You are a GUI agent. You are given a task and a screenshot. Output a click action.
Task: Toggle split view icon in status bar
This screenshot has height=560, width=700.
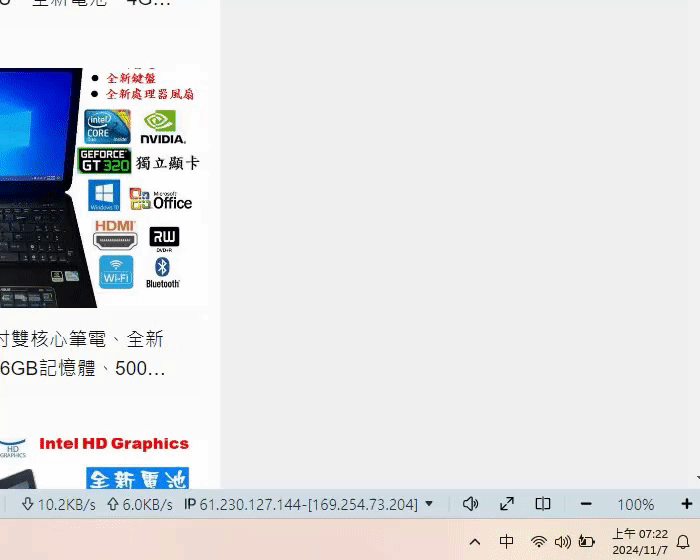pos(543,504)
